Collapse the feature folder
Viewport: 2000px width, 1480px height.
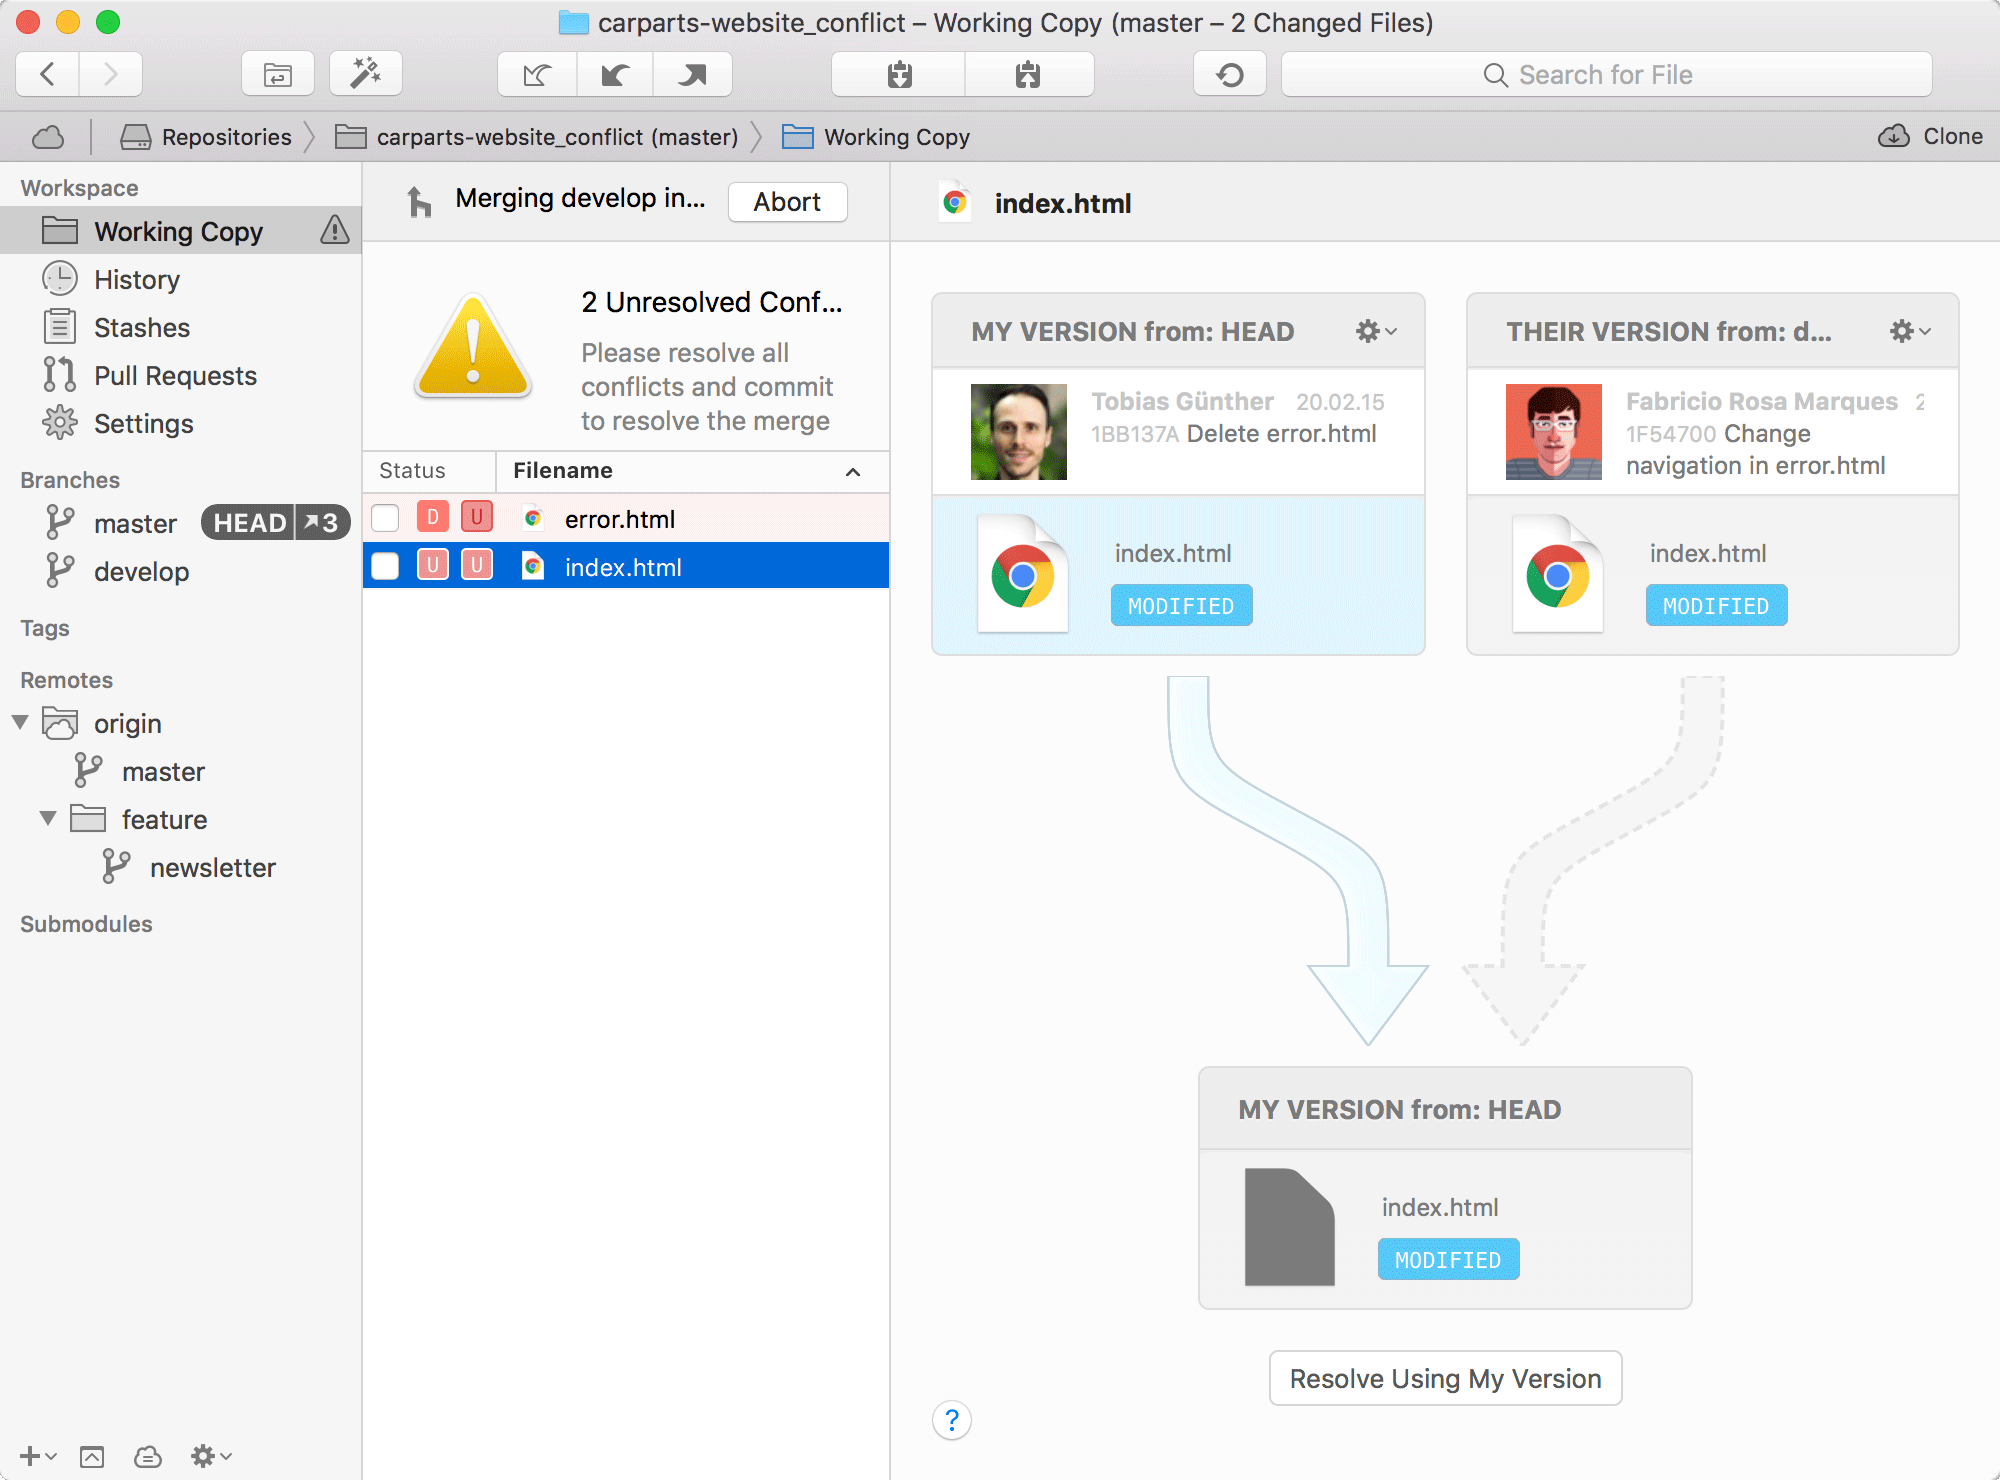pyautogui.click(x=48, y=818)
